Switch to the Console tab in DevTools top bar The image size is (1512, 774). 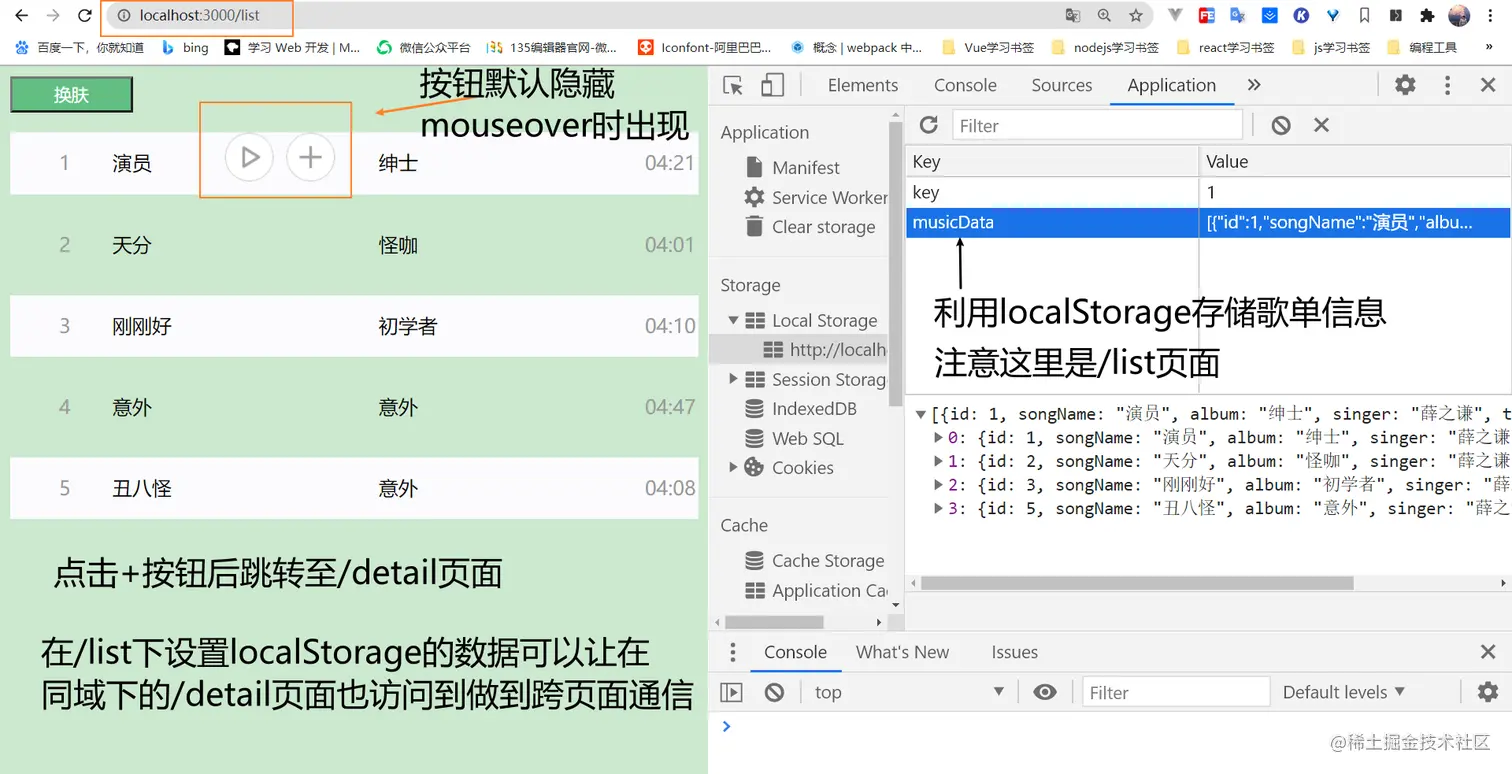(965, 86)
